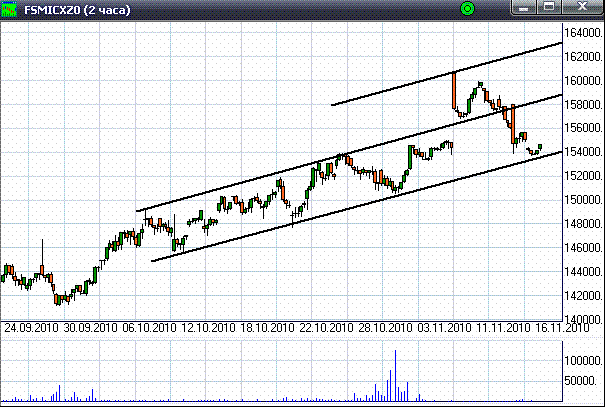Click the 06.10.2010 date label
The height and width of the screenshot is (407, 605).
pos(149,328)
